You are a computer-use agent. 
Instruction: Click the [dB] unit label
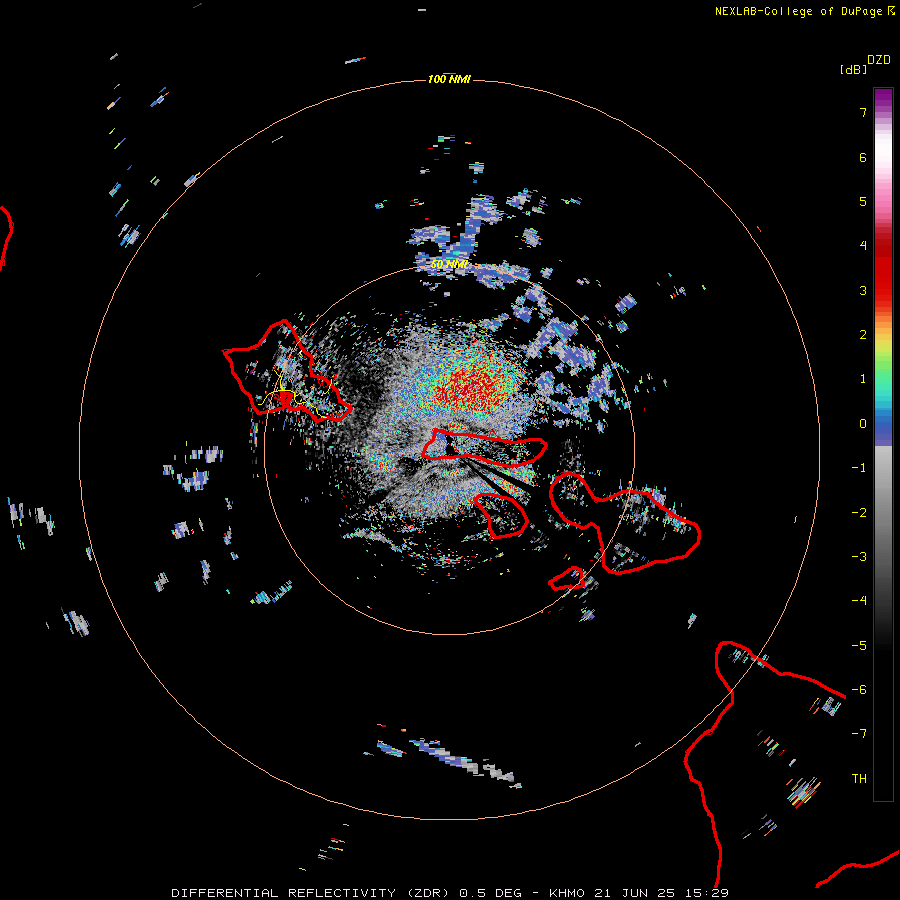coord(853,69)
